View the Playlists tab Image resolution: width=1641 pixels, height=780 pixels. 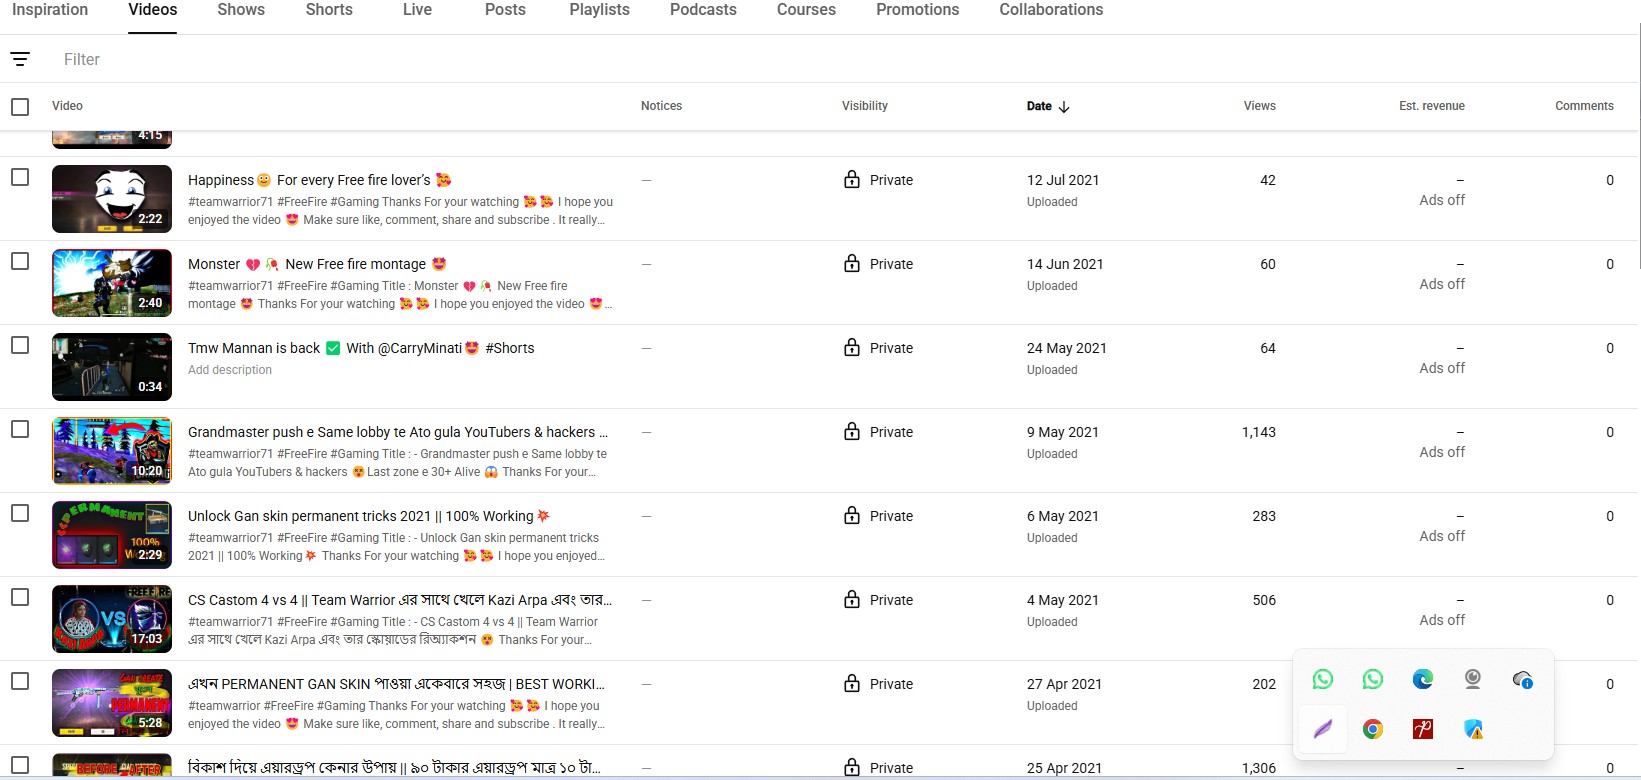pos(600,10)
